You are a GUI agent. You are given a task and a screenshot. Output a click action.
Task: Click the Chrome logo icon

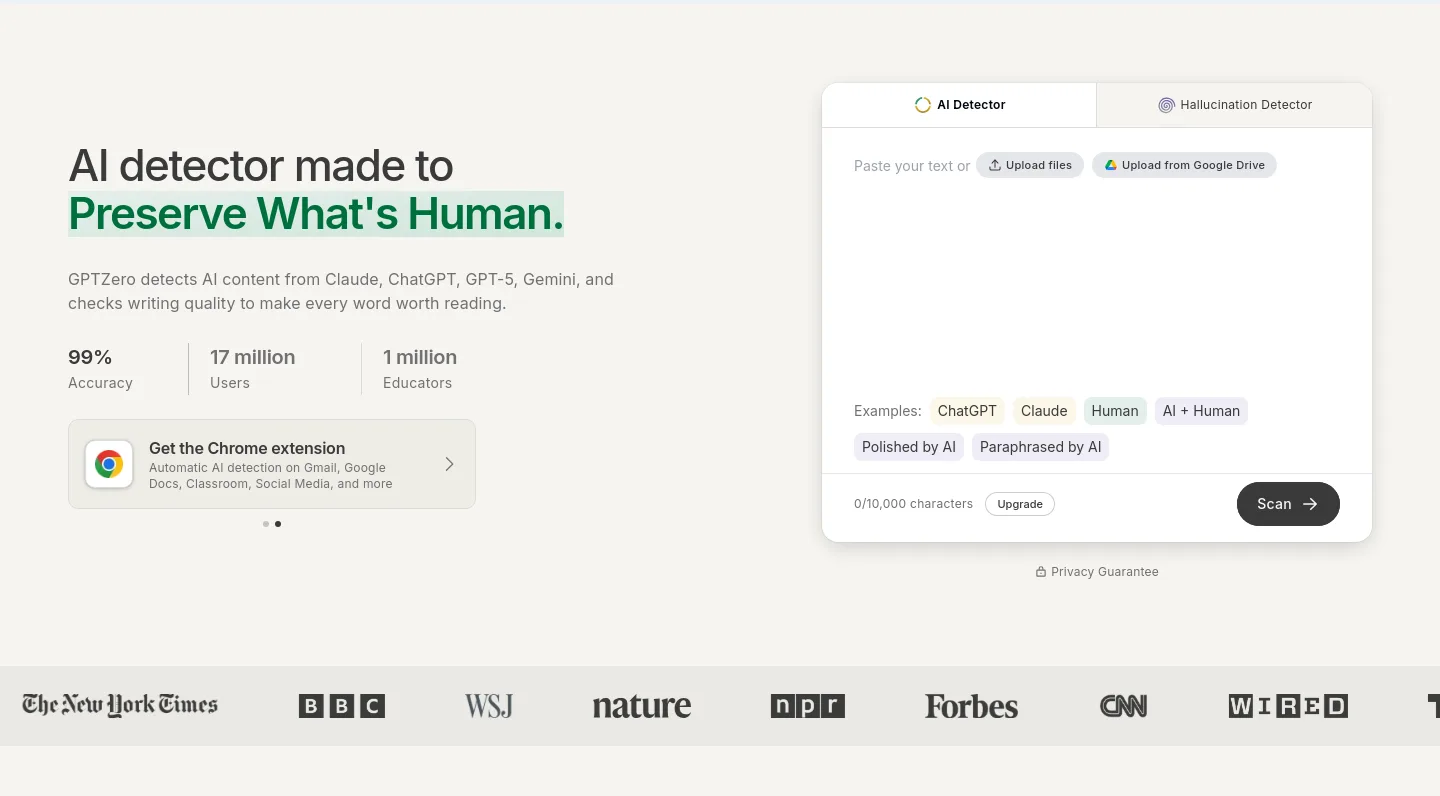(109, 464)
